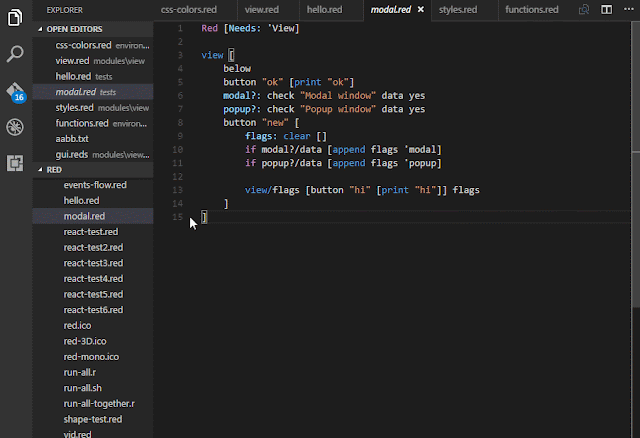Click "'modal]" at end of line 10
This screenshot has width=640, height=438.
click(422, 149)
